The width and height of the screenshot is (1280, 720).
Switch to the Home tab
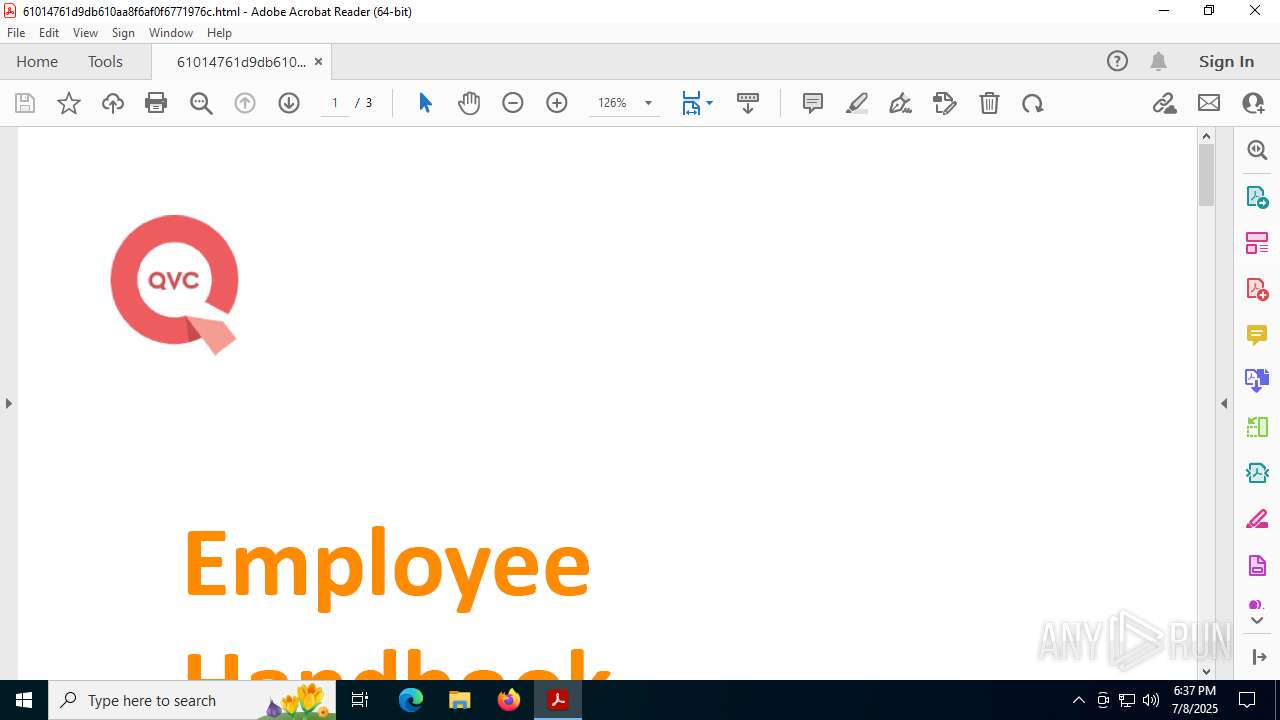[x=37, y=61]
